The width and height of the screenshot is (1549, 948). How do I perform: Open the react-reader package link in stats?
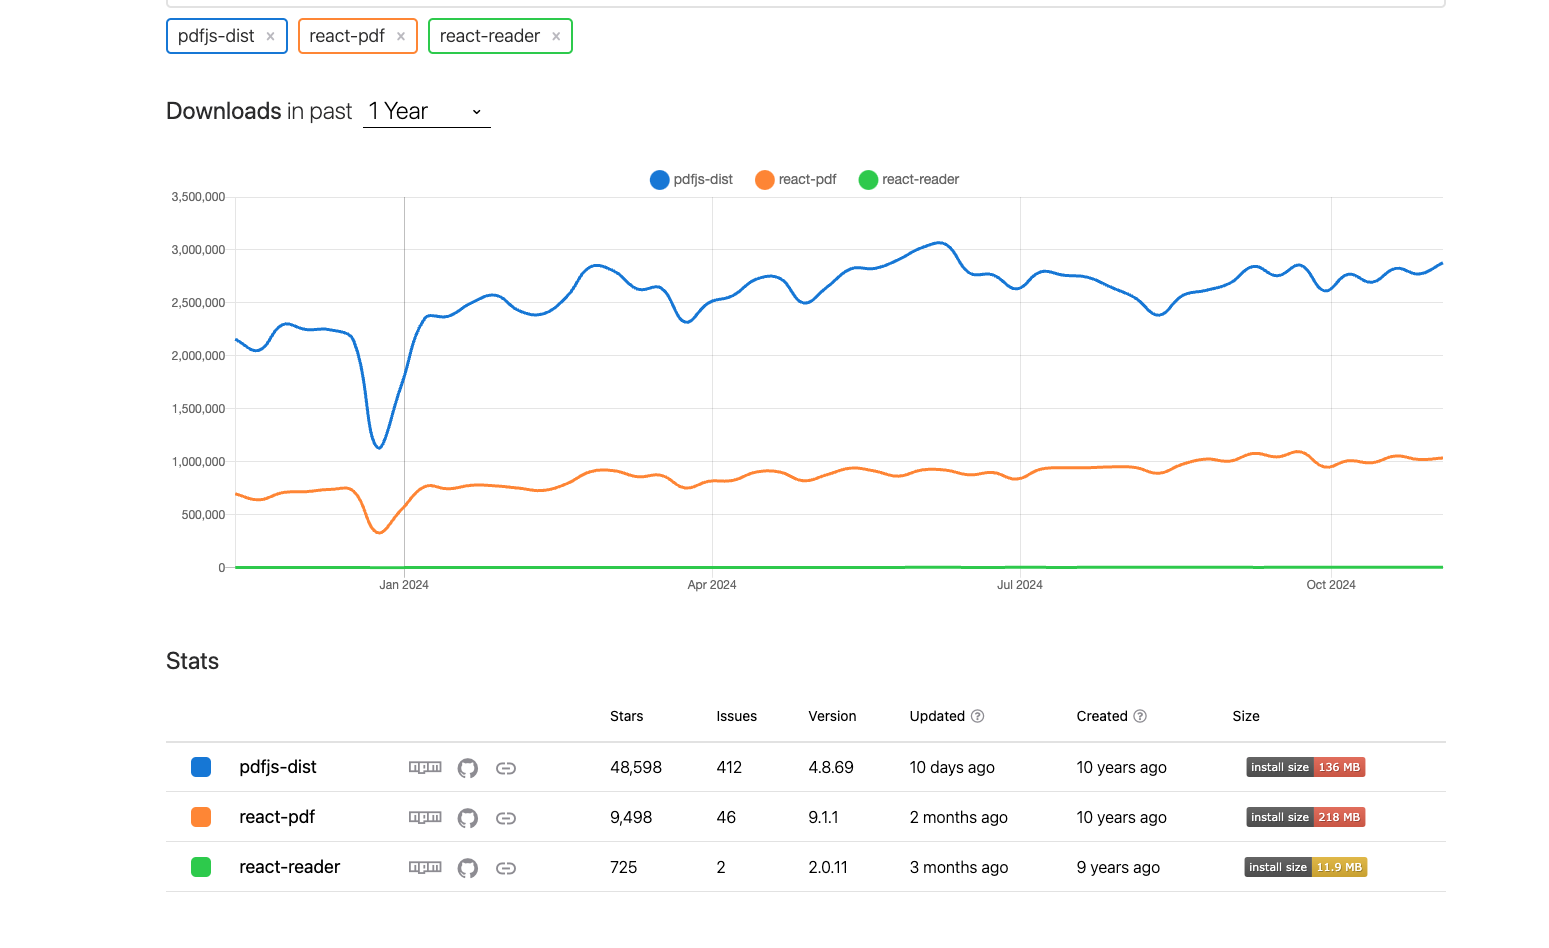click(x=290, y=867)
